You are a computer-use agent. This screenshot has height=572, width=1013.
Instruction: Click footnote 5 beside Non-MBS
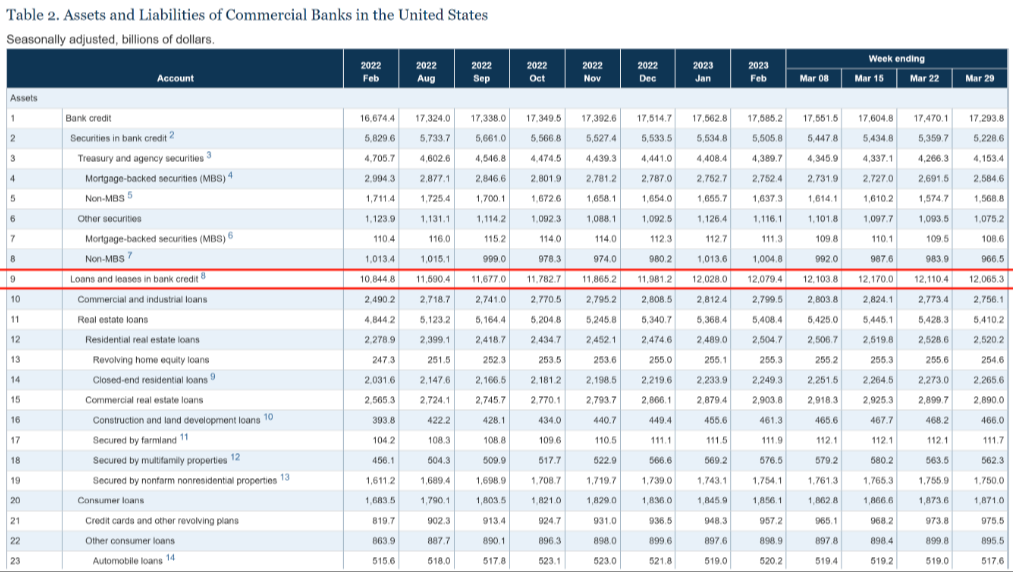coord(128,195)
